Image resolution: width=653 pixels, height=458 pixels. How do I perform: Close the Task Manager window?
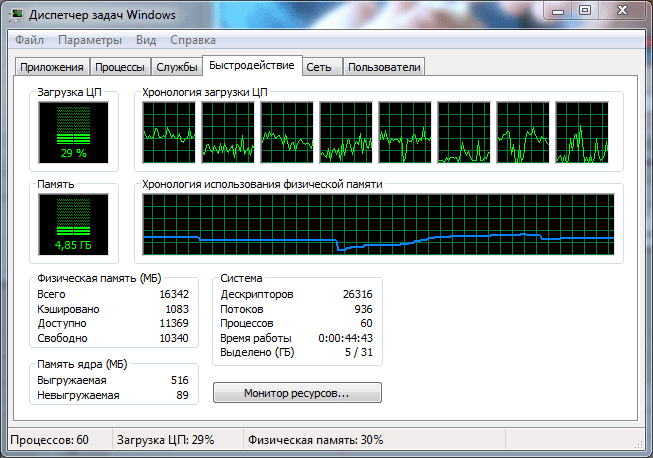622,10
